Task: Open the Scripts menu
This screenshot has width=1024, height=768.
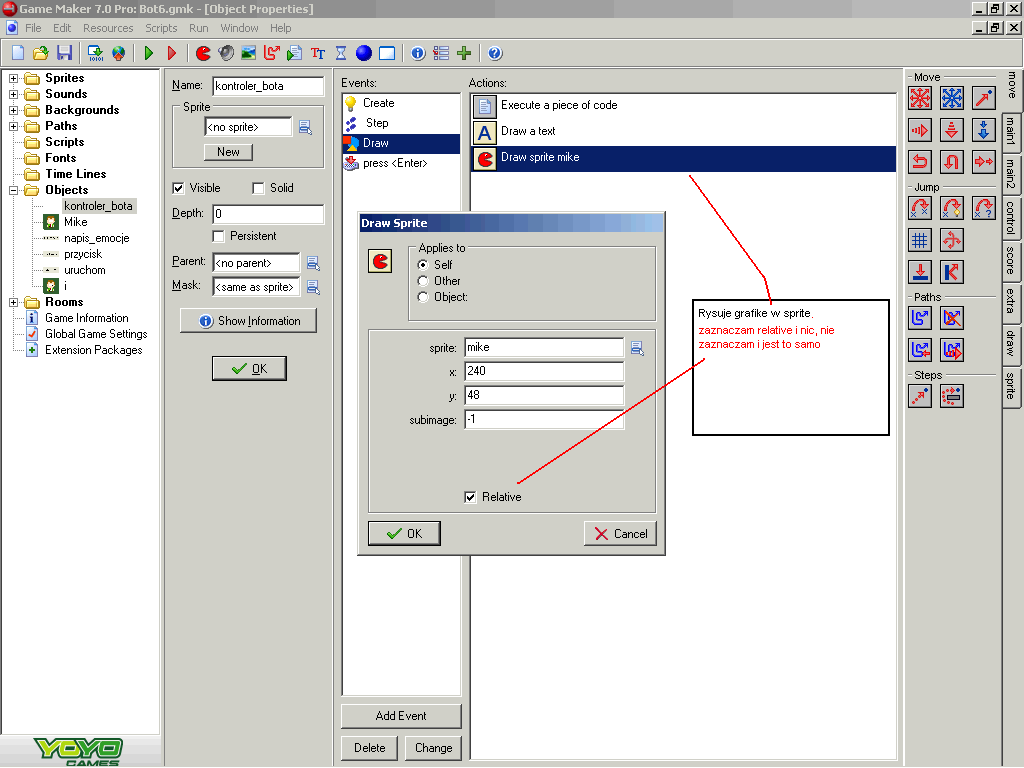Action: (x=161, y=28)
